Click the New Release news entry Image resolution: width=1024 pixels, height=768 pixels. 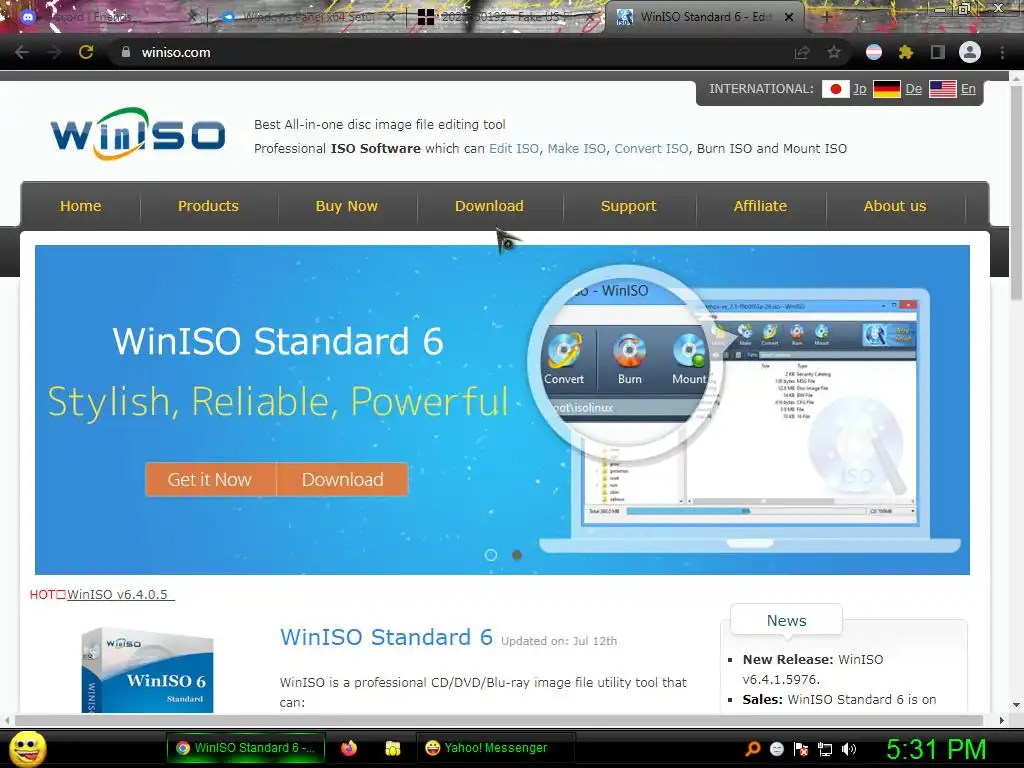(812, 669)
